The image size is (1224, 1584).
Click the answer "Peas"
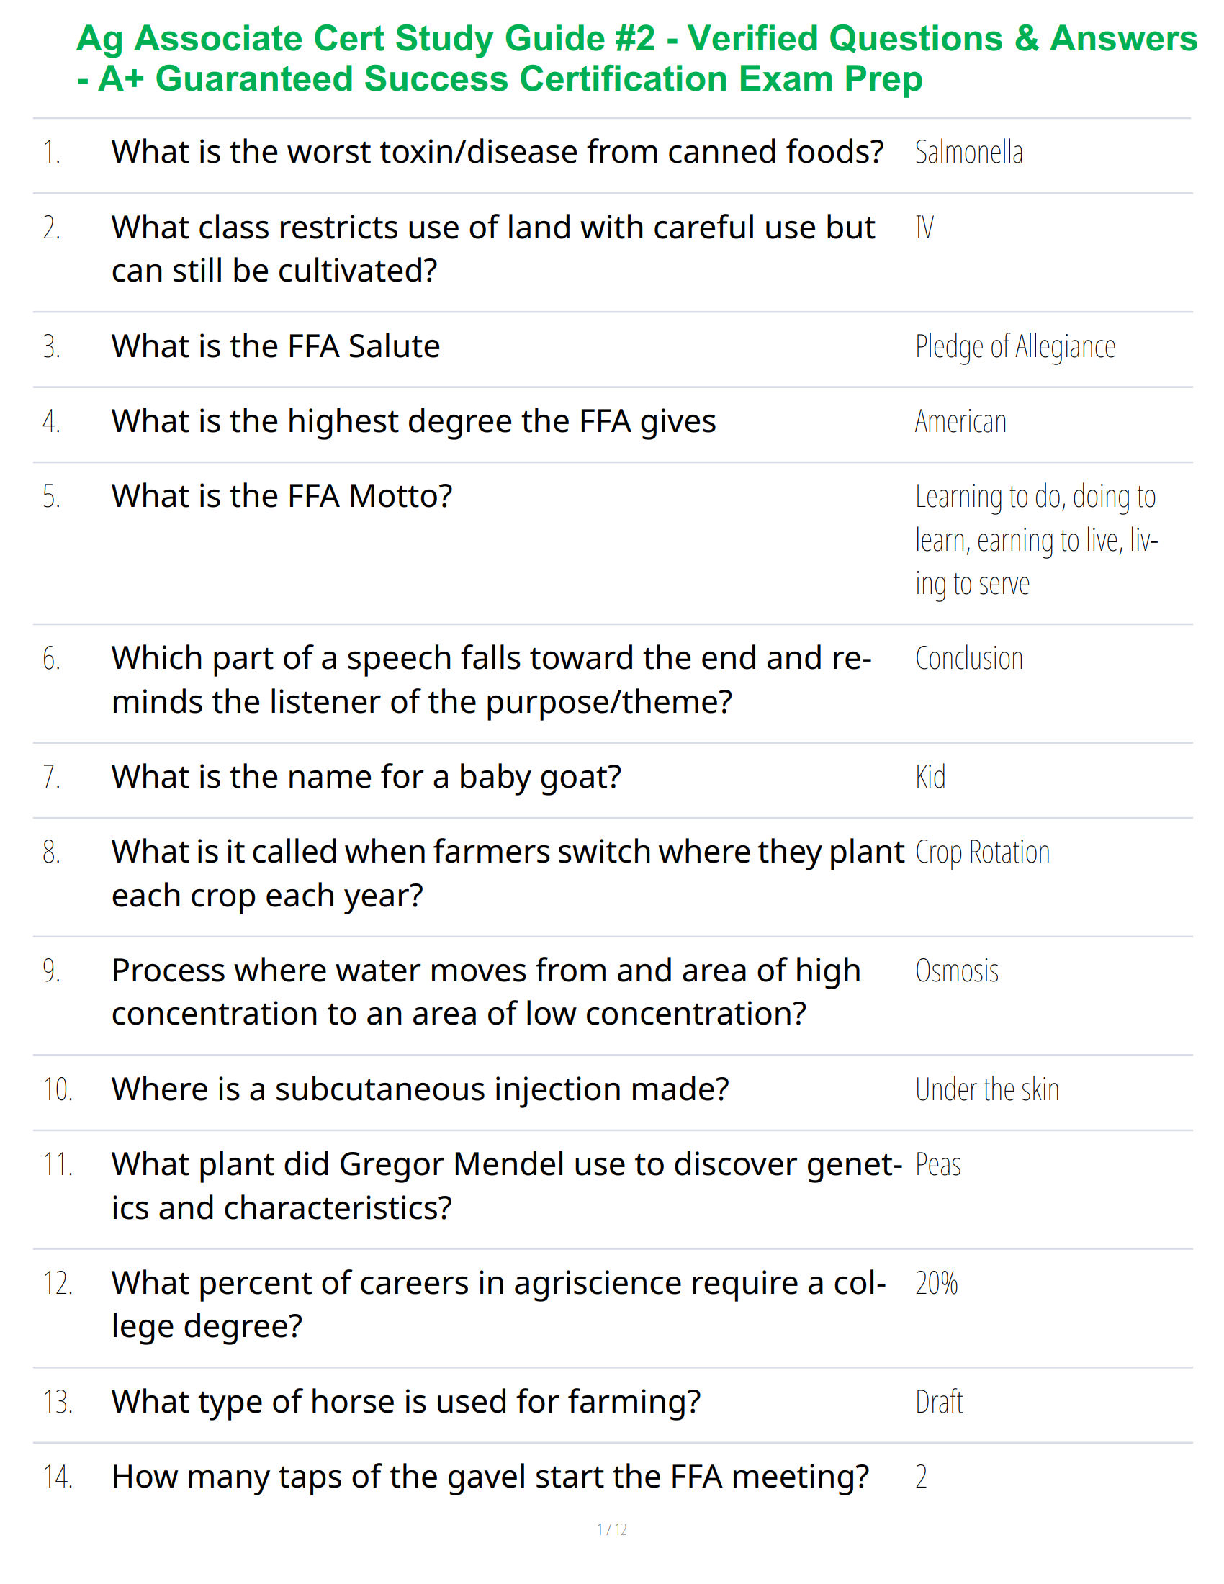point(938,1165)
